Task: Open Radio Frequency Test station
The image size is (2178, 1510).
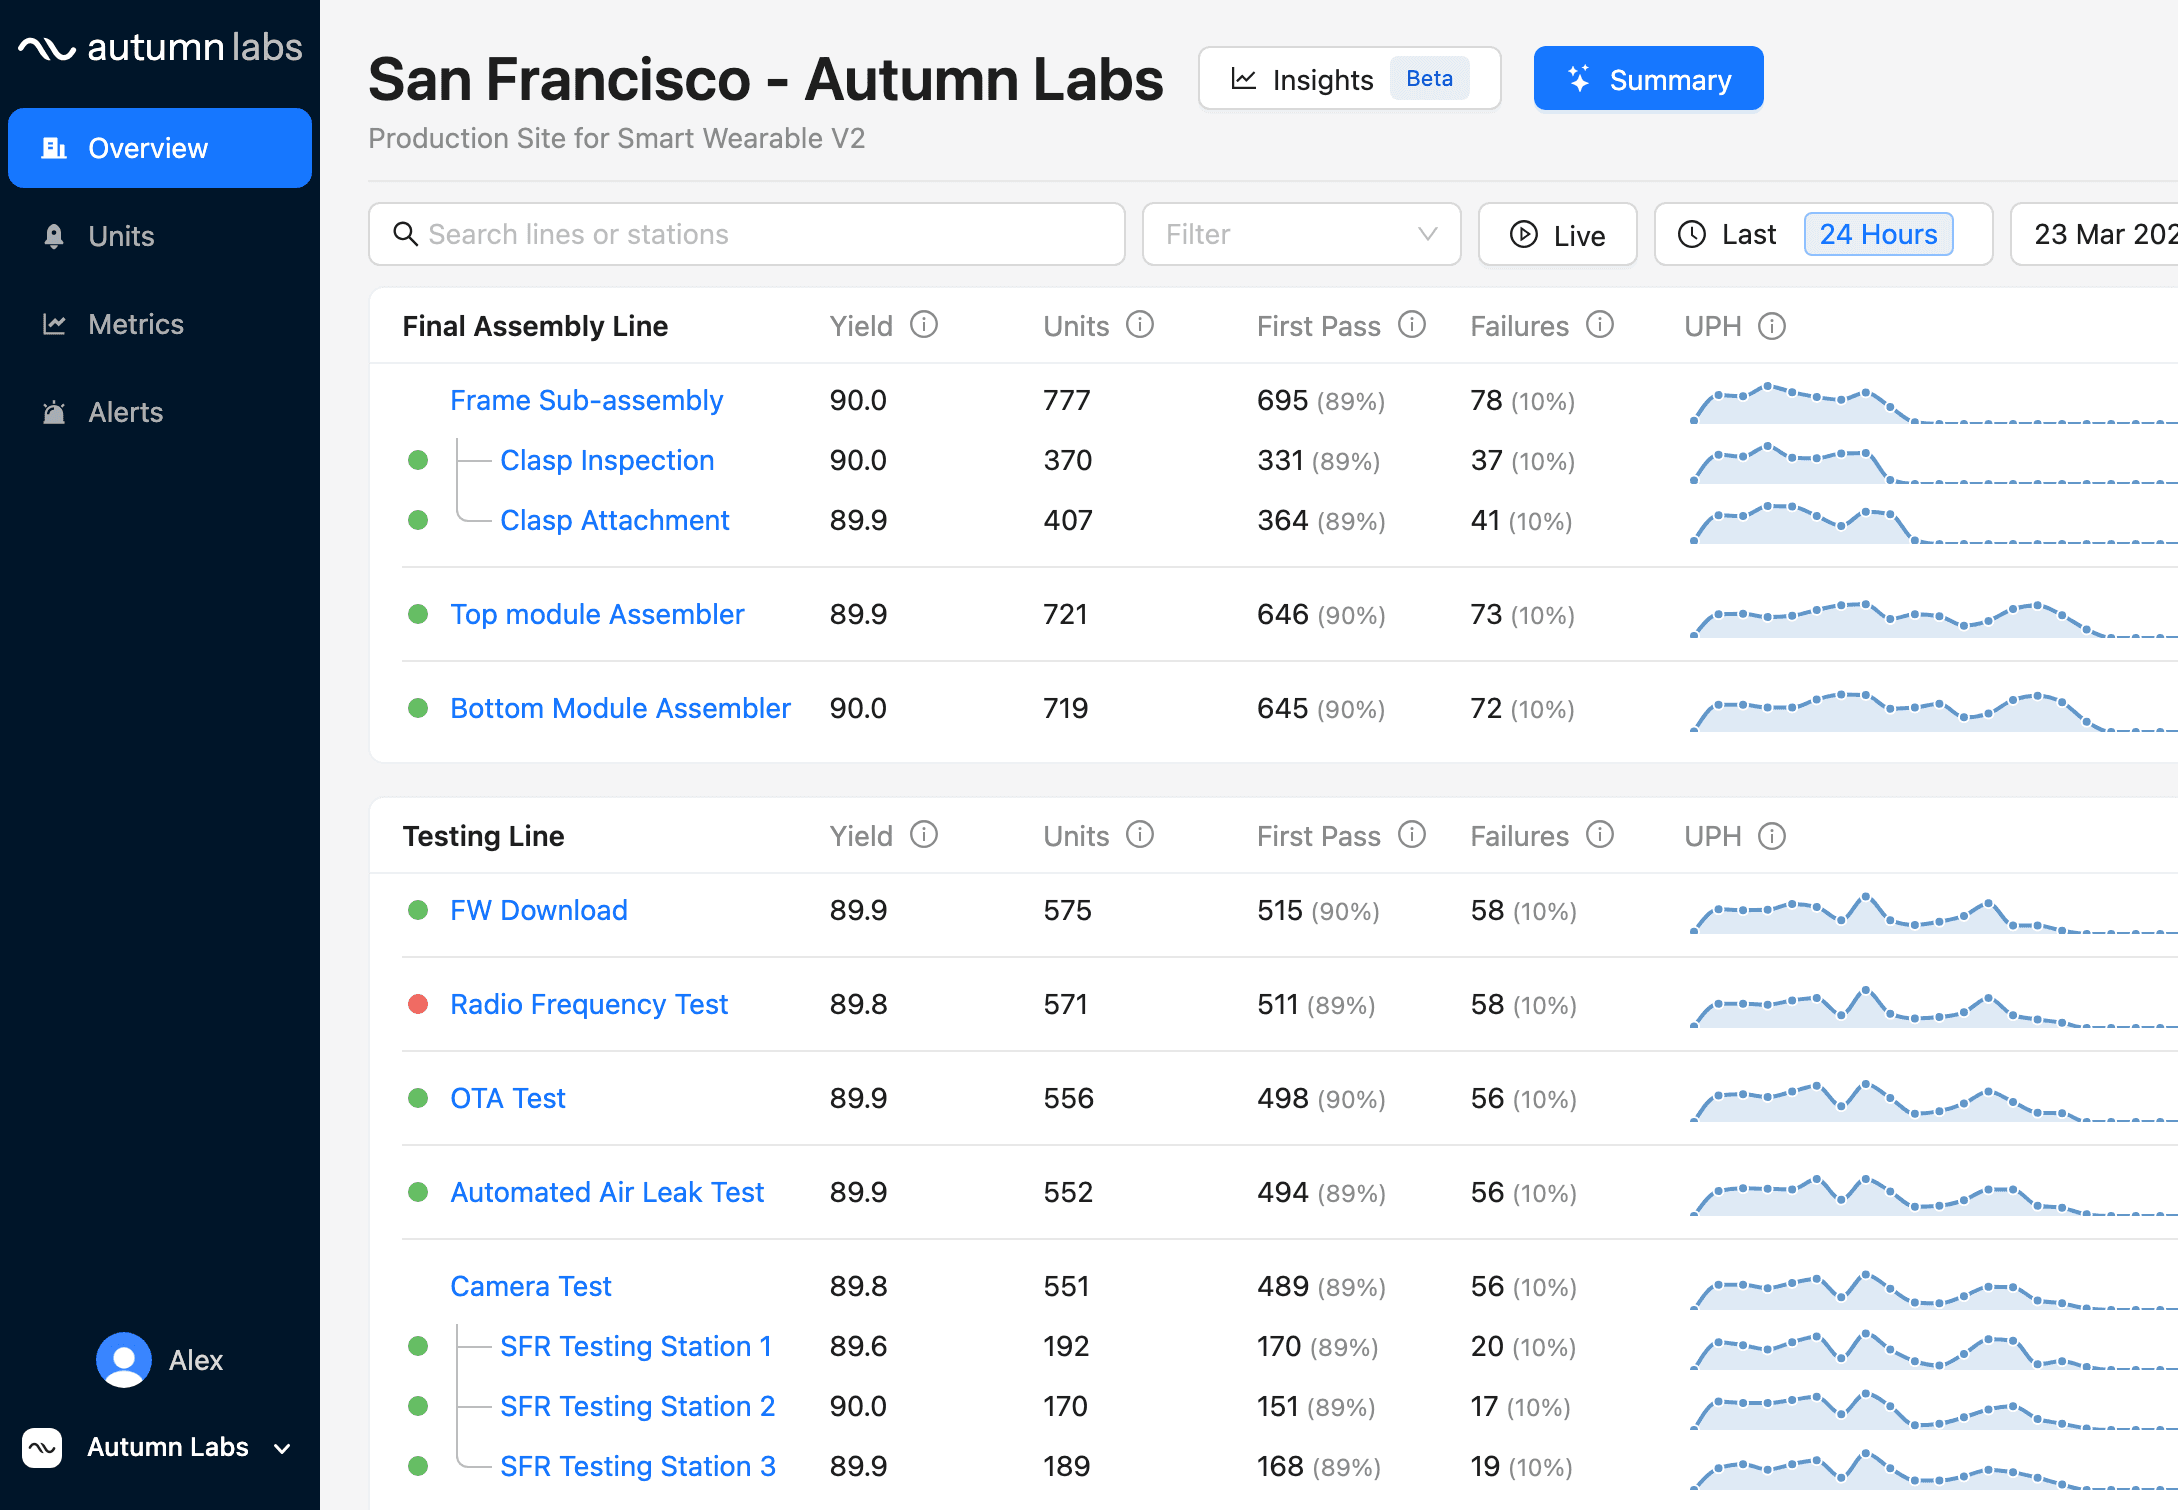Action: 589,1004
